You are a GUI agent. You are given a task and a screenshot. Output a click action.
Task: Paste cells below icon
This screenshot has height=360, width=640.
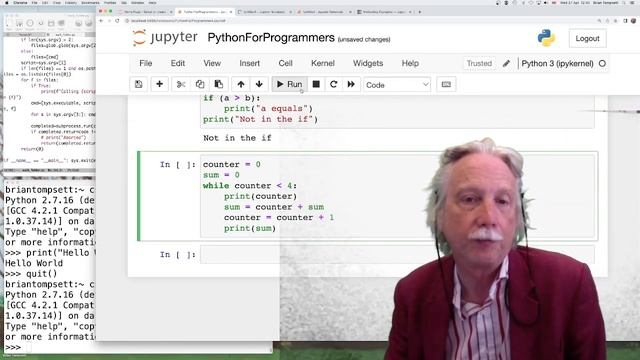tap(219, 84)
